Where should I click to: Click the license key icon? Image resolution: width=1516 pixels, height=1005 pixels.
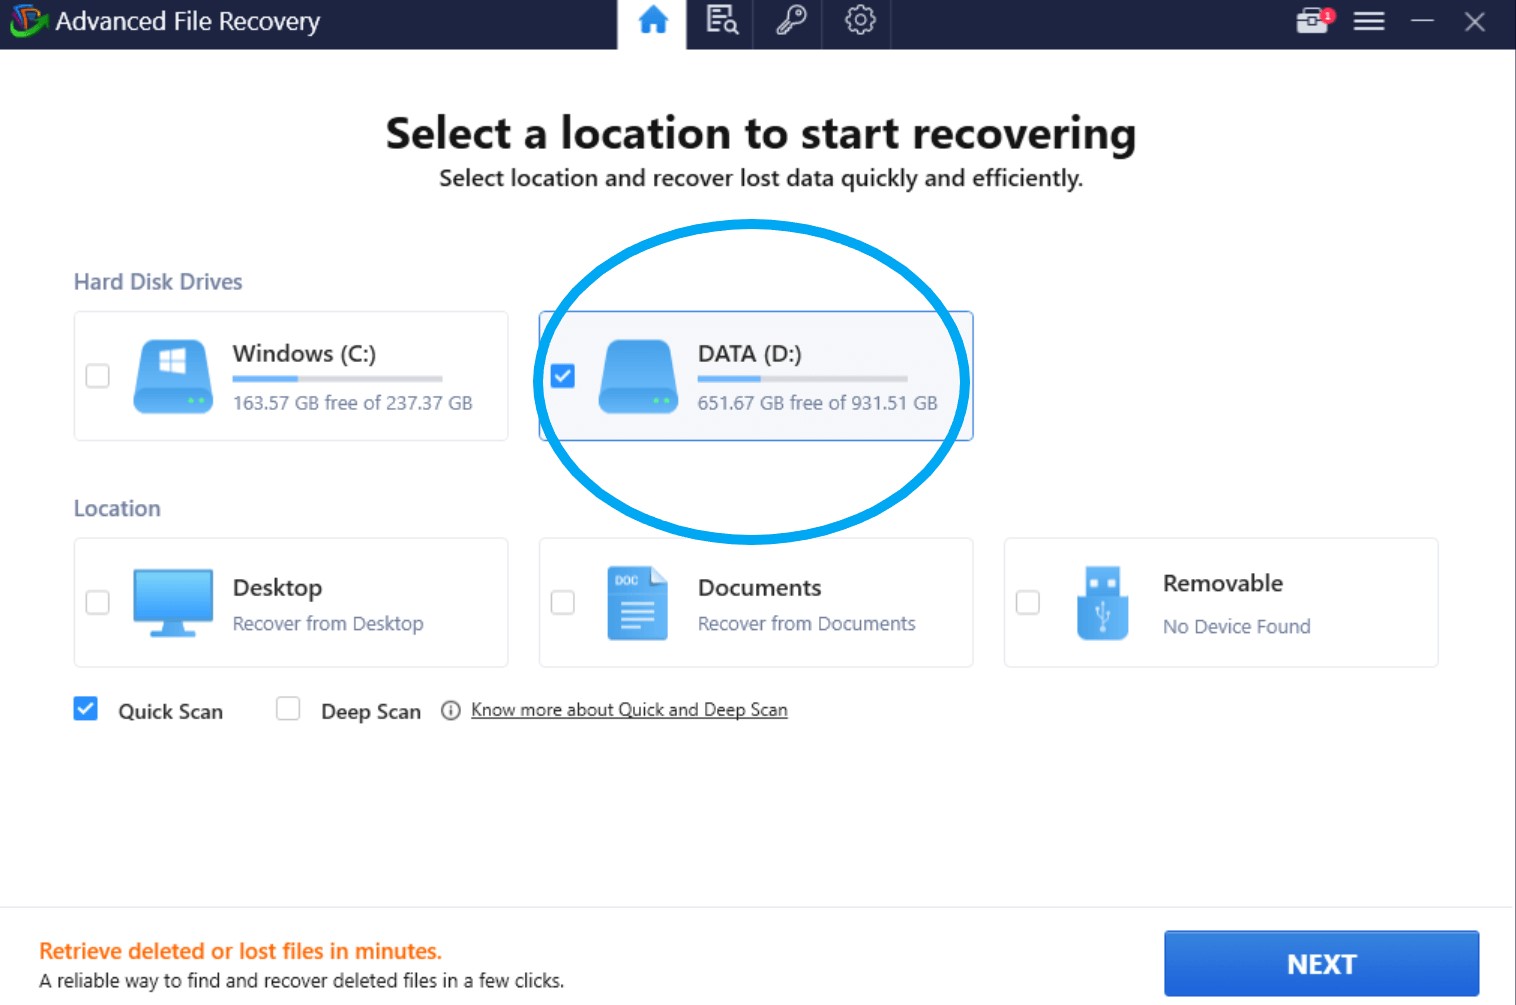791,21
